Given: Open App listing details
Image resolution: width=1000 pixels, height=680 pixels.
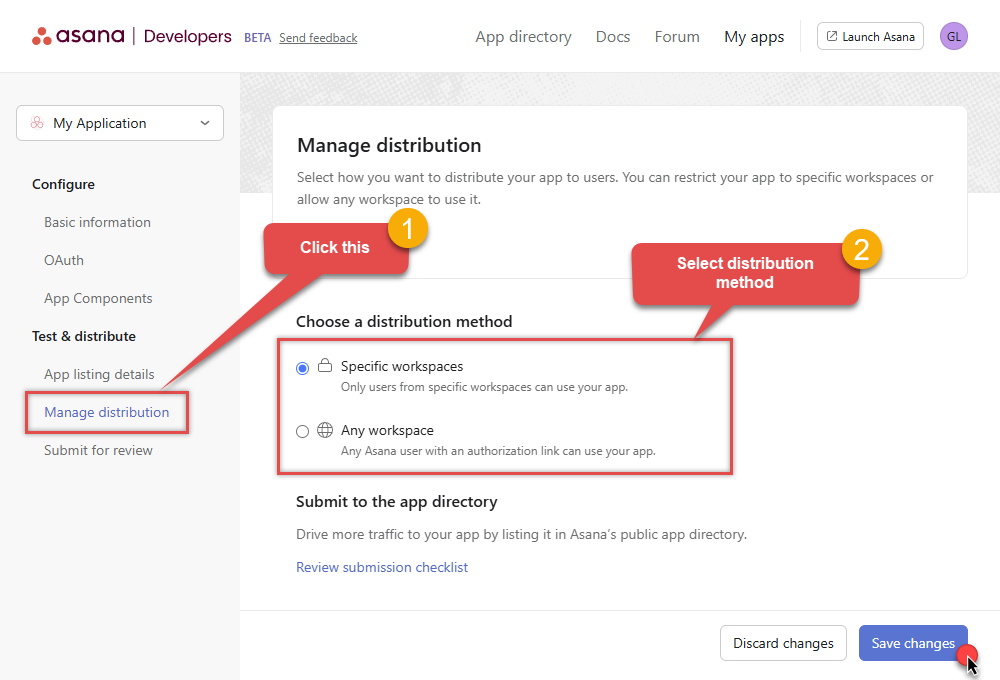Looking at the screenshot, I should 99,374.
